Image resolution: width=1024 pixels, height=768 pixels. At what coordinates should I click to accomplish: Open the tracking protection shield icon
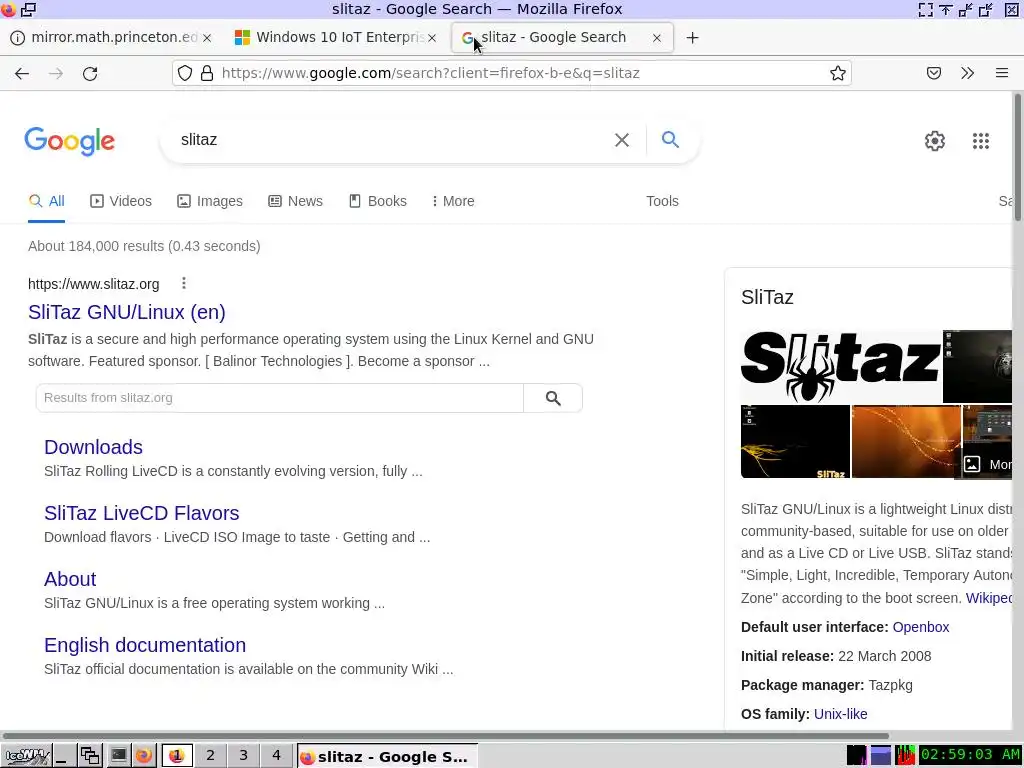(x=185, y=73)
